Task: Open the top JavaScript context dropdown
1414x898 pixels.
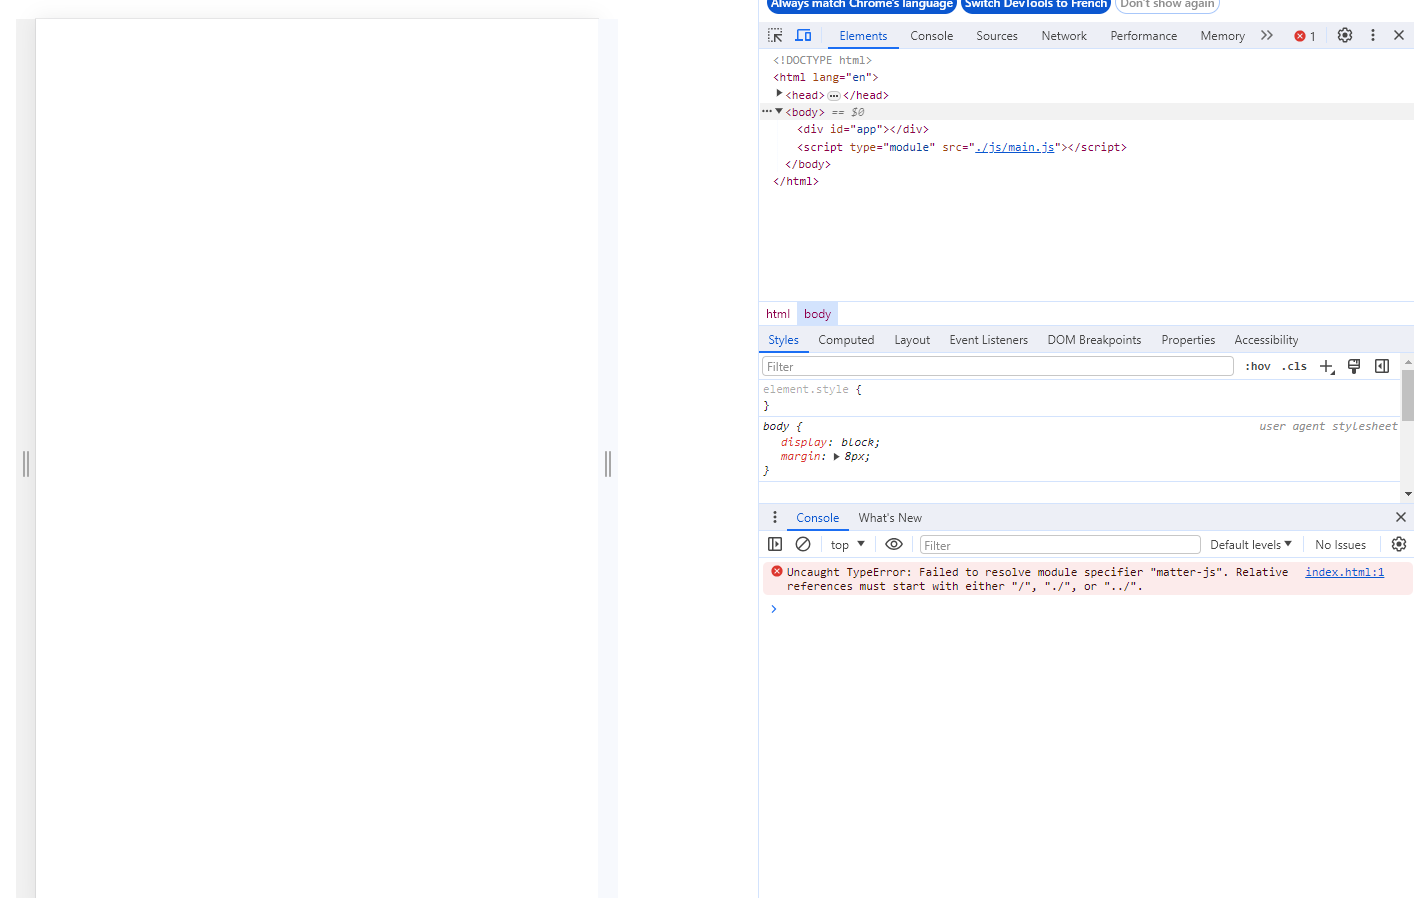Action: coord(847,545)
